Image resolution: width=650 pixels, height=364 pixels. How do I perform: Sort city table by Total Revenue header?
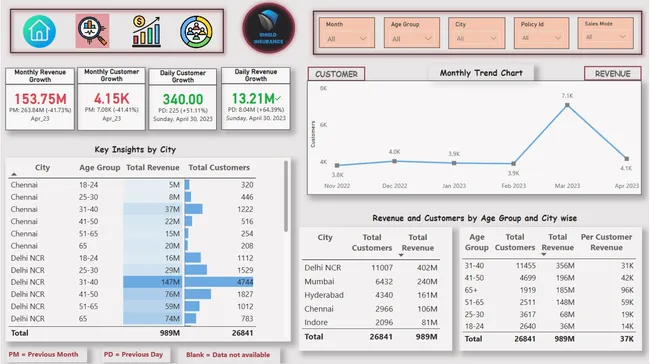coord(417,243)
